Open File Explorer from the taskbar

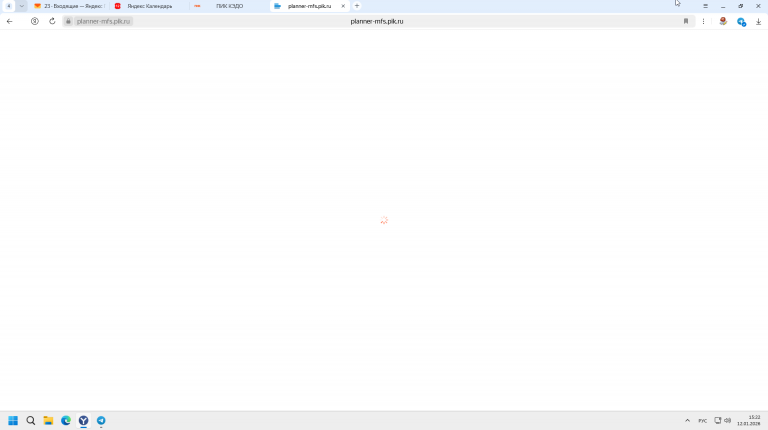[x=48, y=421]
